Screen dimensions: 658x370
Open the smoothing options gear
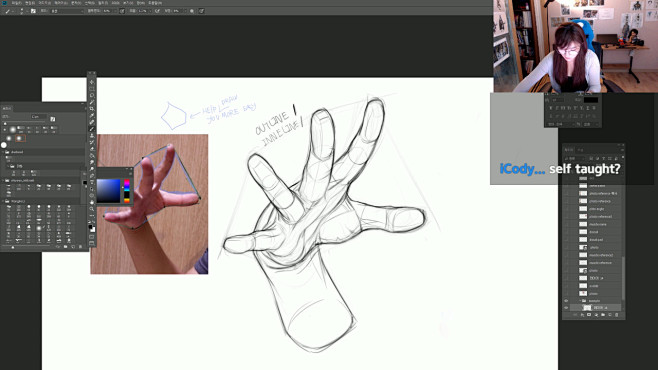point(192,11)
